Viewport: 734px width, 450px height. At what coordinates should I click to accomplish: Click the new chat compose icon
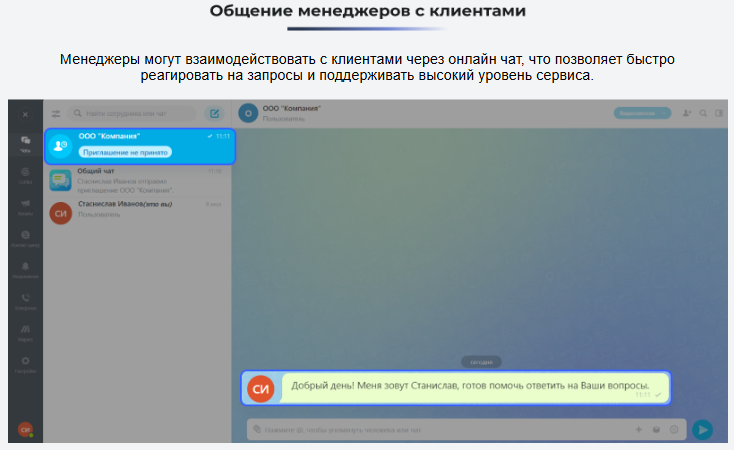coord(213,114)
